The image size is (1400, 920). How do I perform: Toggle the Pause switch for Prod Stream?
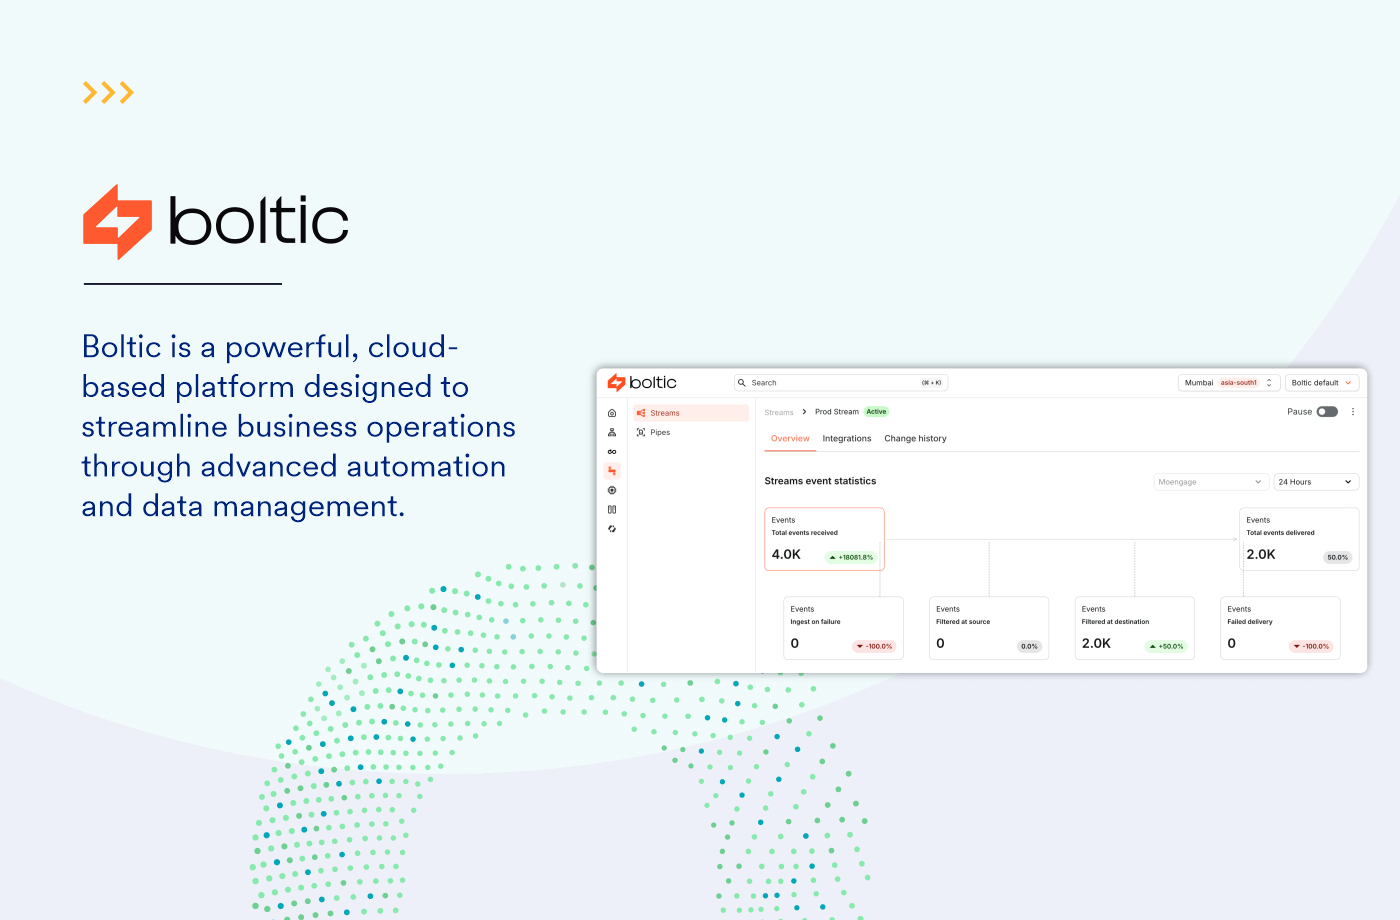click(x=1327, y=412)
